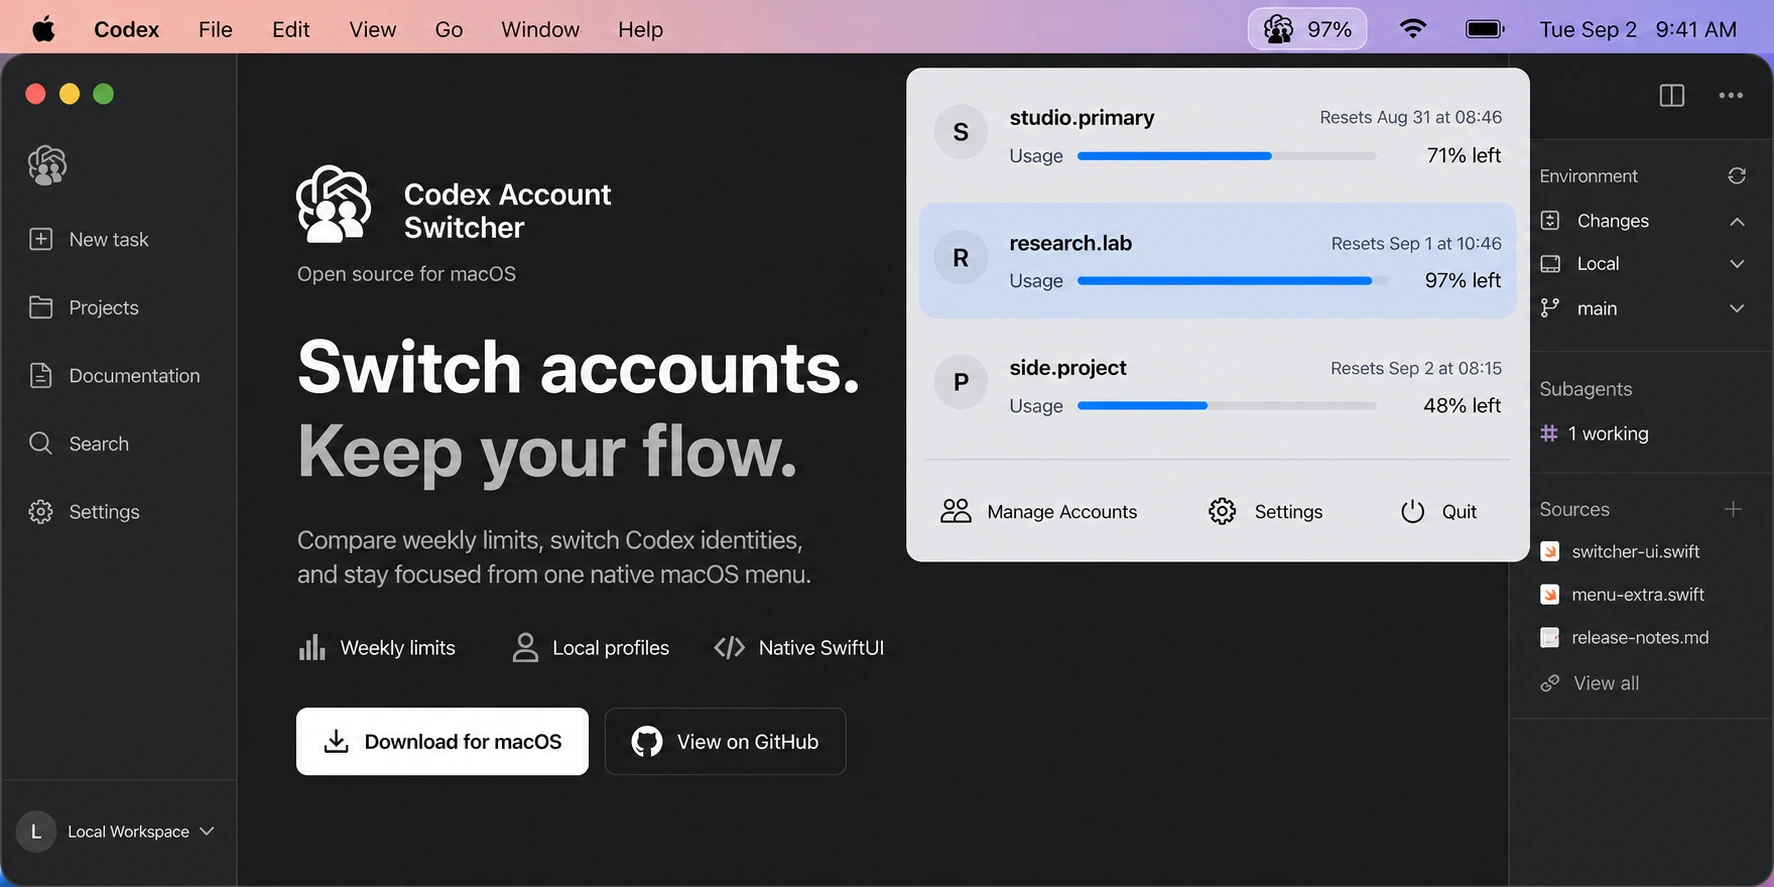The image size is (1774, 887).
Task: Open the View menu
Action: click(373, 29)
